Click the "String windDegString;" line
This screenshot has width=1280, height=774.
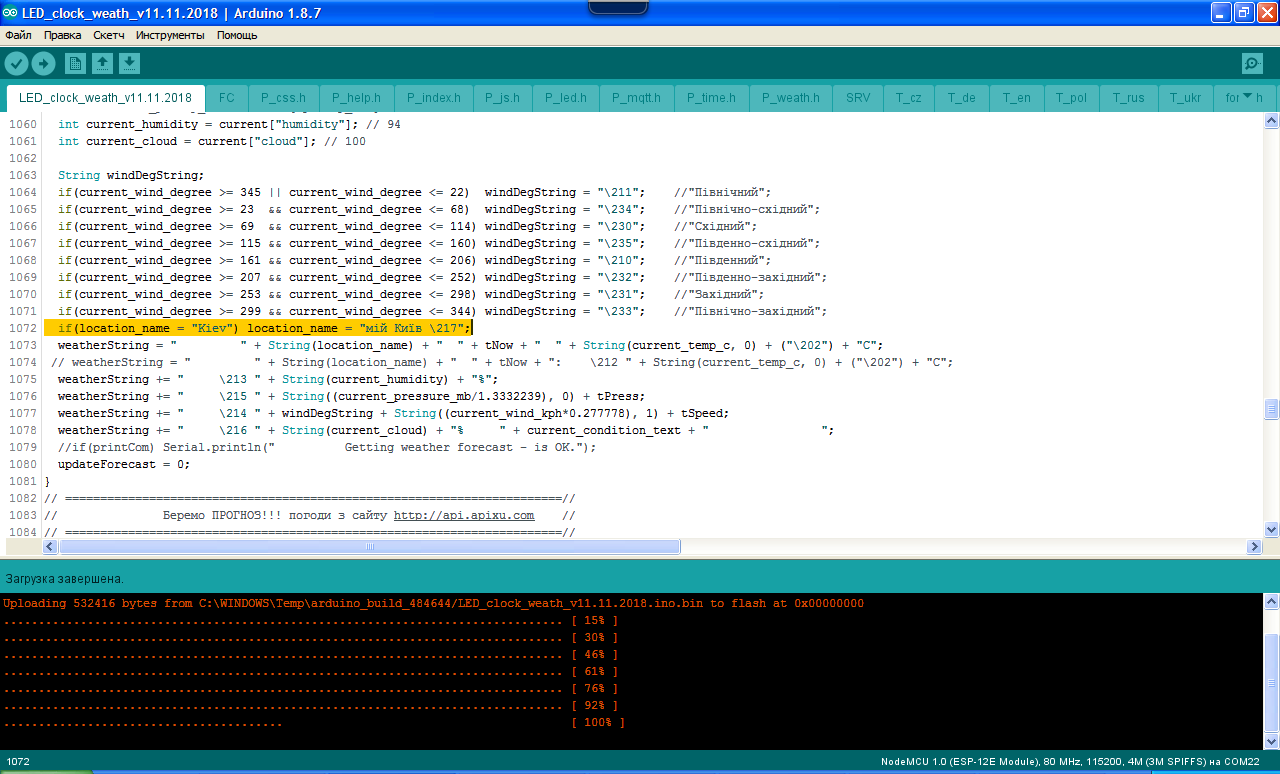click(130, 175)
